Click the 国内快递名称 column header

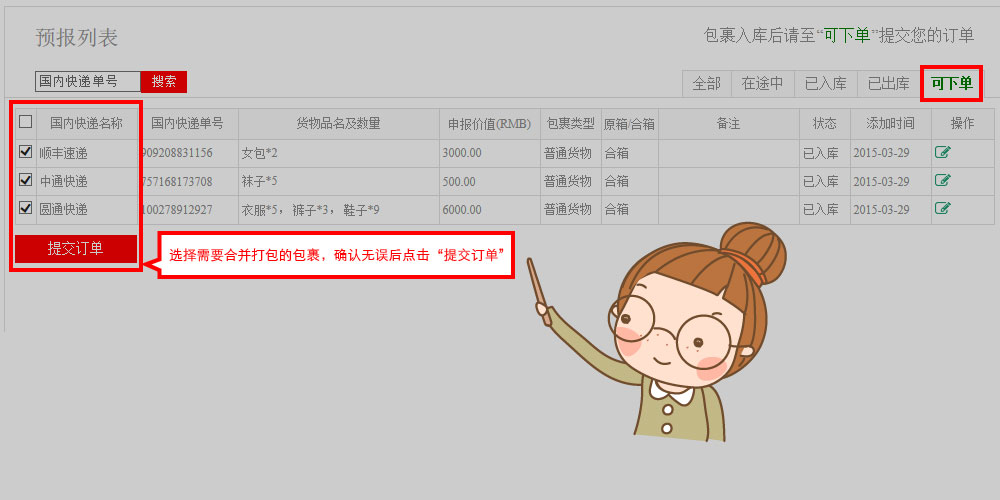[x=87, y=124]
